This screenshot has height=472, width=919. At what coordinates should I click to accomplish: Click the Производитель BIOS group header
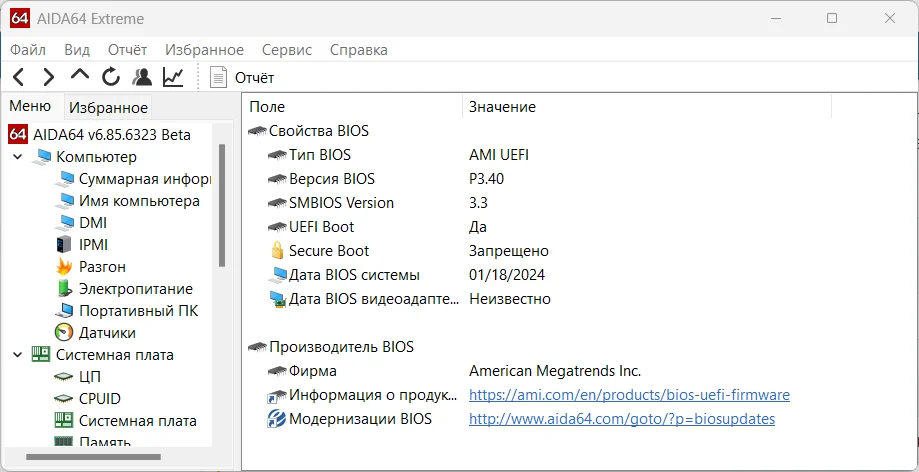pyautogui.click(x=341, y=347)
